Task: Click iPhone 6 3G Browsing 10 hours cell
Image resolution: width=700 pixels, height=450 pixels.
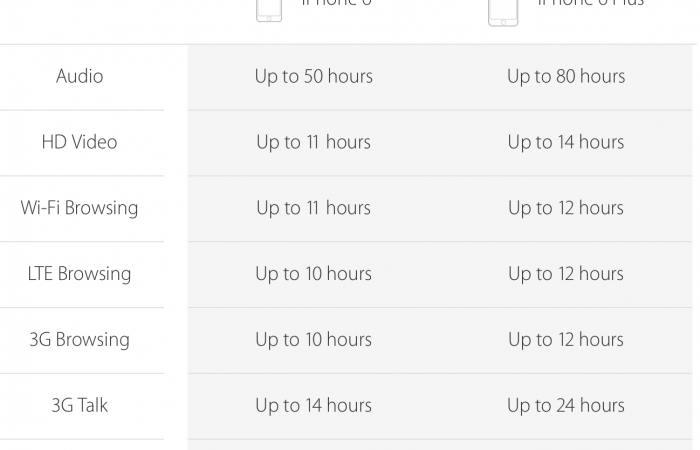Action: 314,340
